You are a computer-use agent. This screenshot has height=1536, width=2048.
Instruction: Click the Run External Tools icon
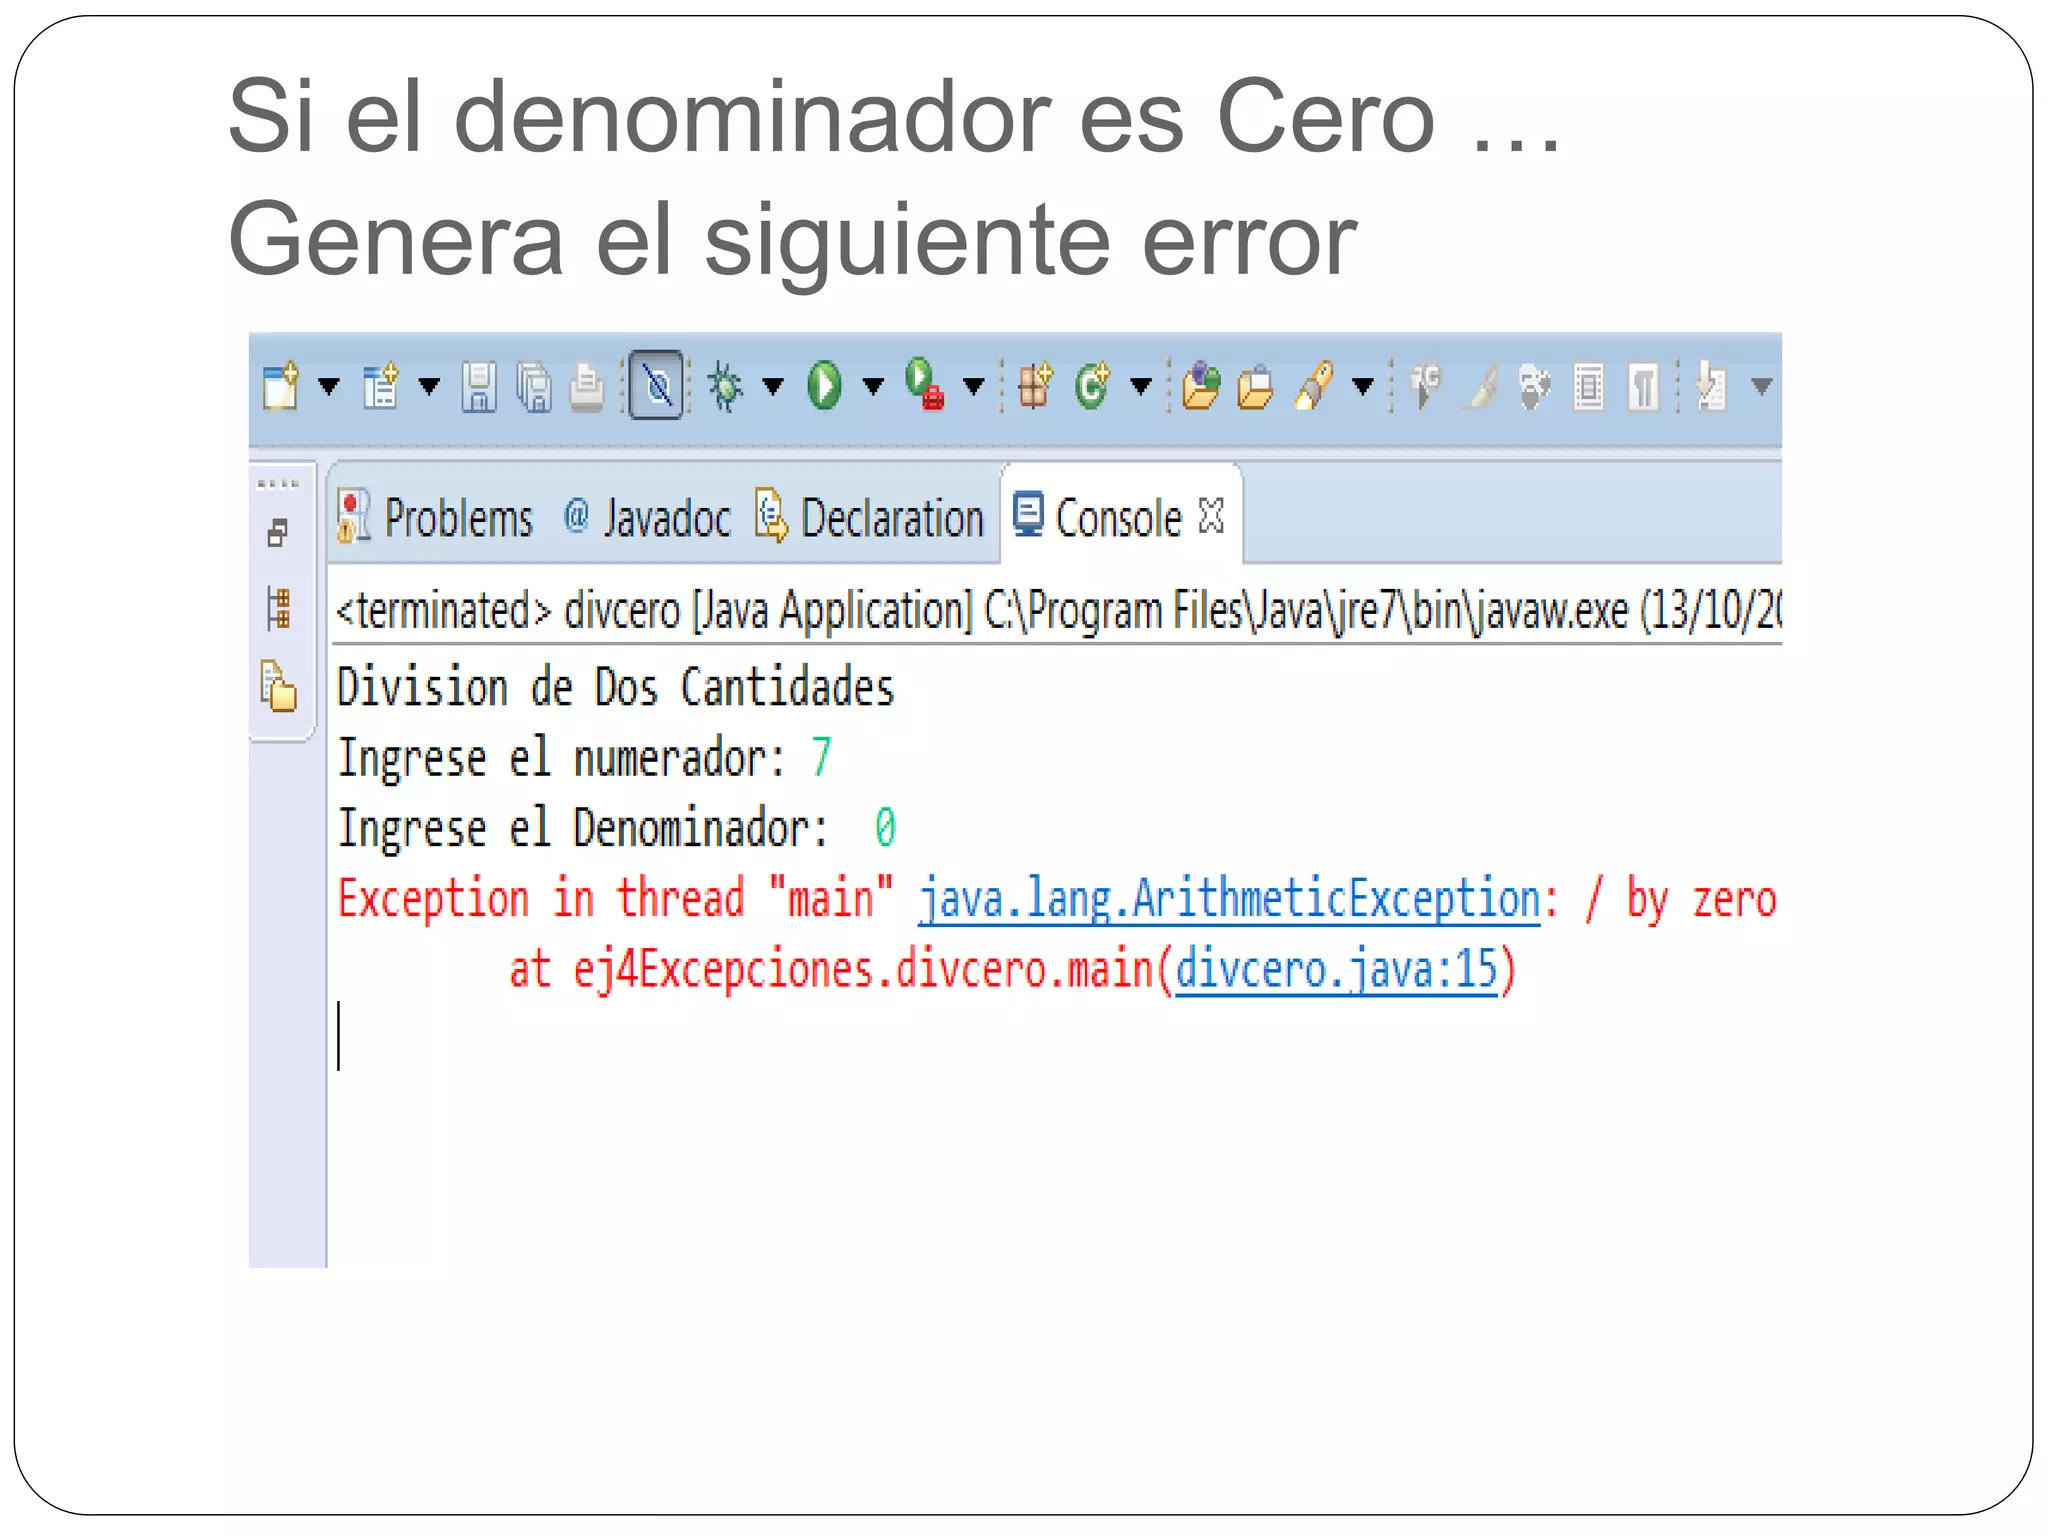pos(925,385)
